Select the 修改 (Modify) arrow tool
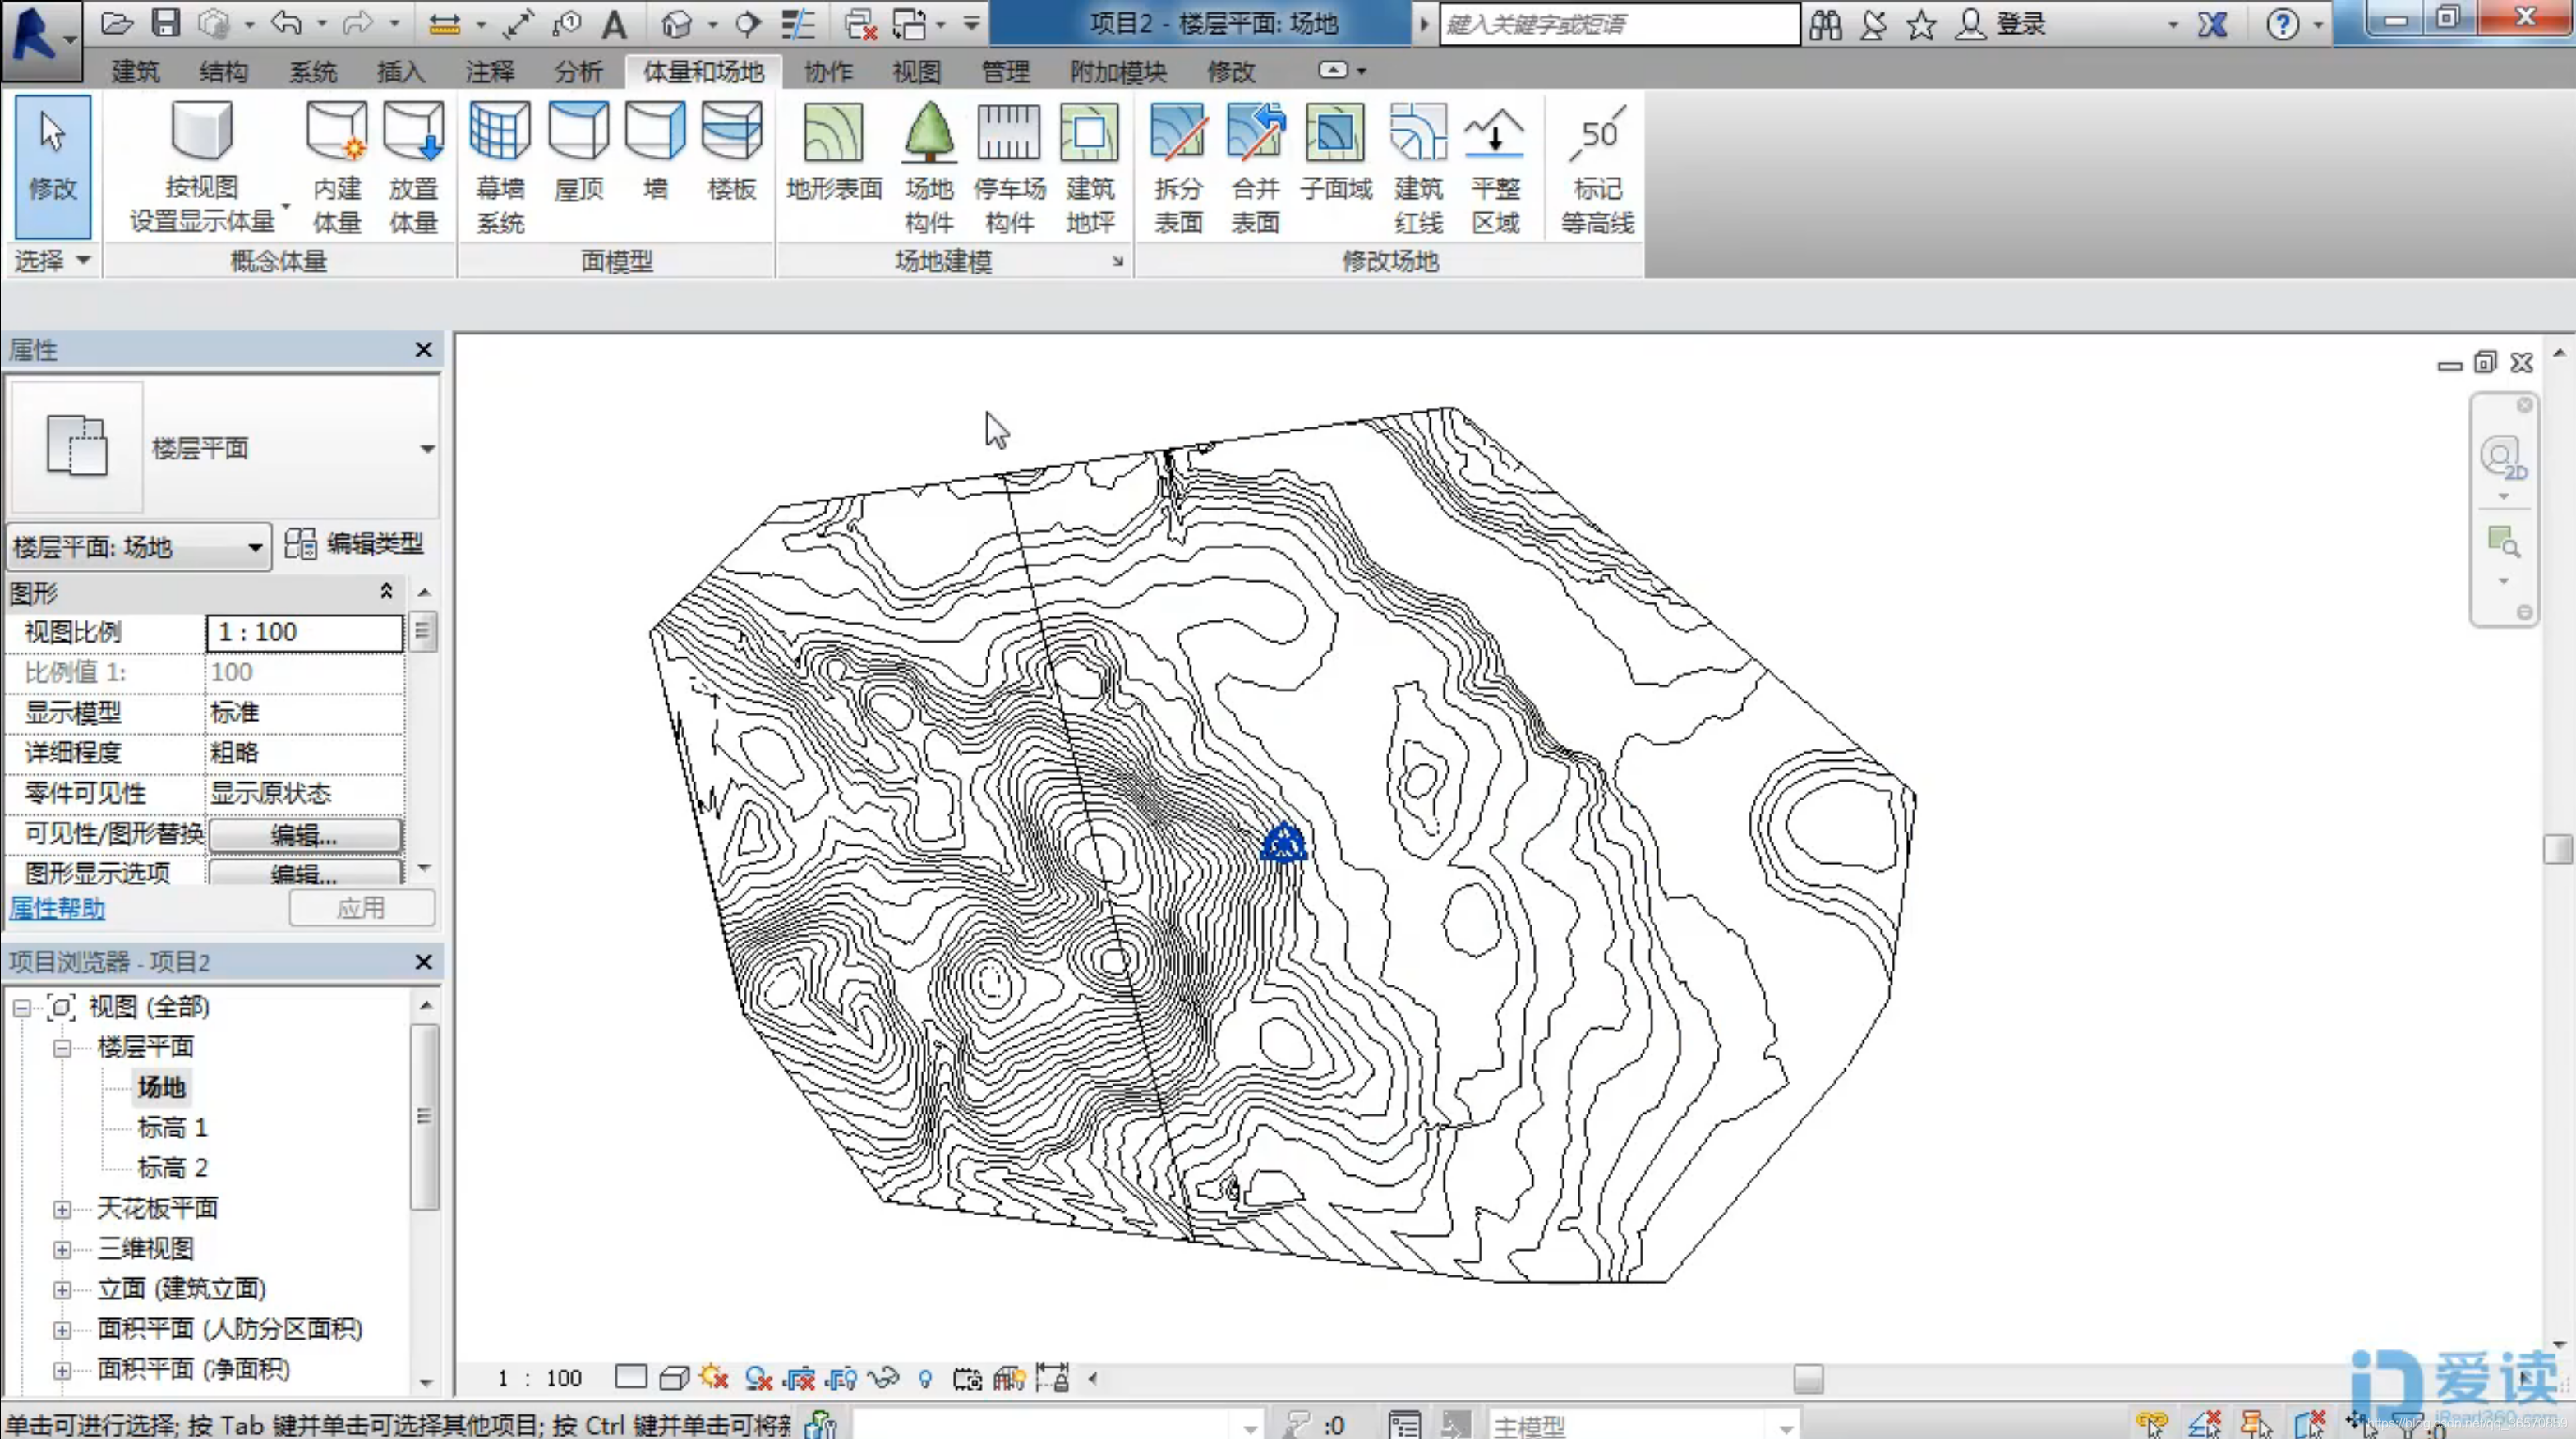The width and height of the screenshot is (2576, 1439). point(52,165)
